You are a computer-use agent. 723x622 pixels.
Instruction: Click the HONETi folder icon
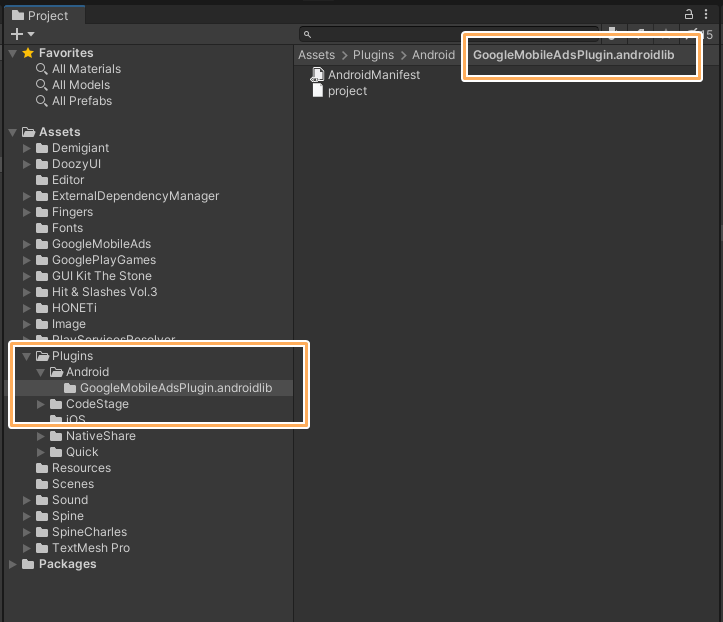click(42, 308)
